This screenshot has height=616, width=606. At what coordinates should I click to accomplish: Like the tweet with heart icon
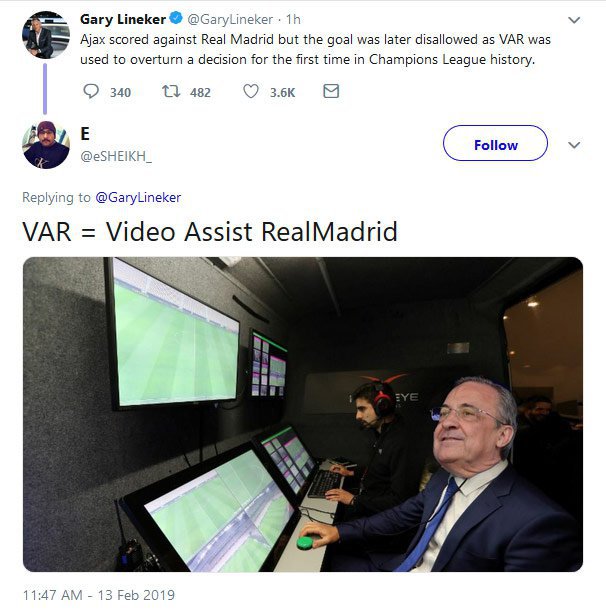click(x=251, y=92)
